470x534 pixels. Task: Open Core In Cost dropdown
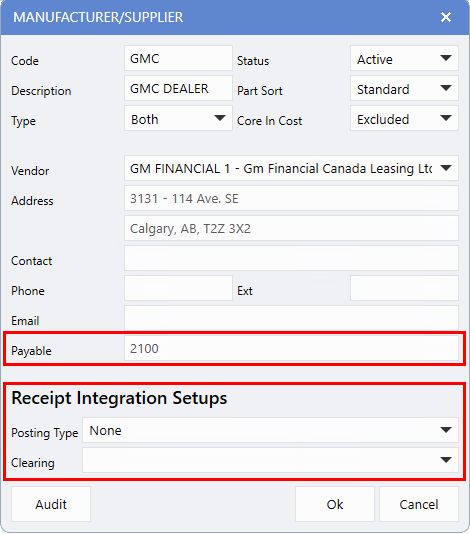(404, 119)
